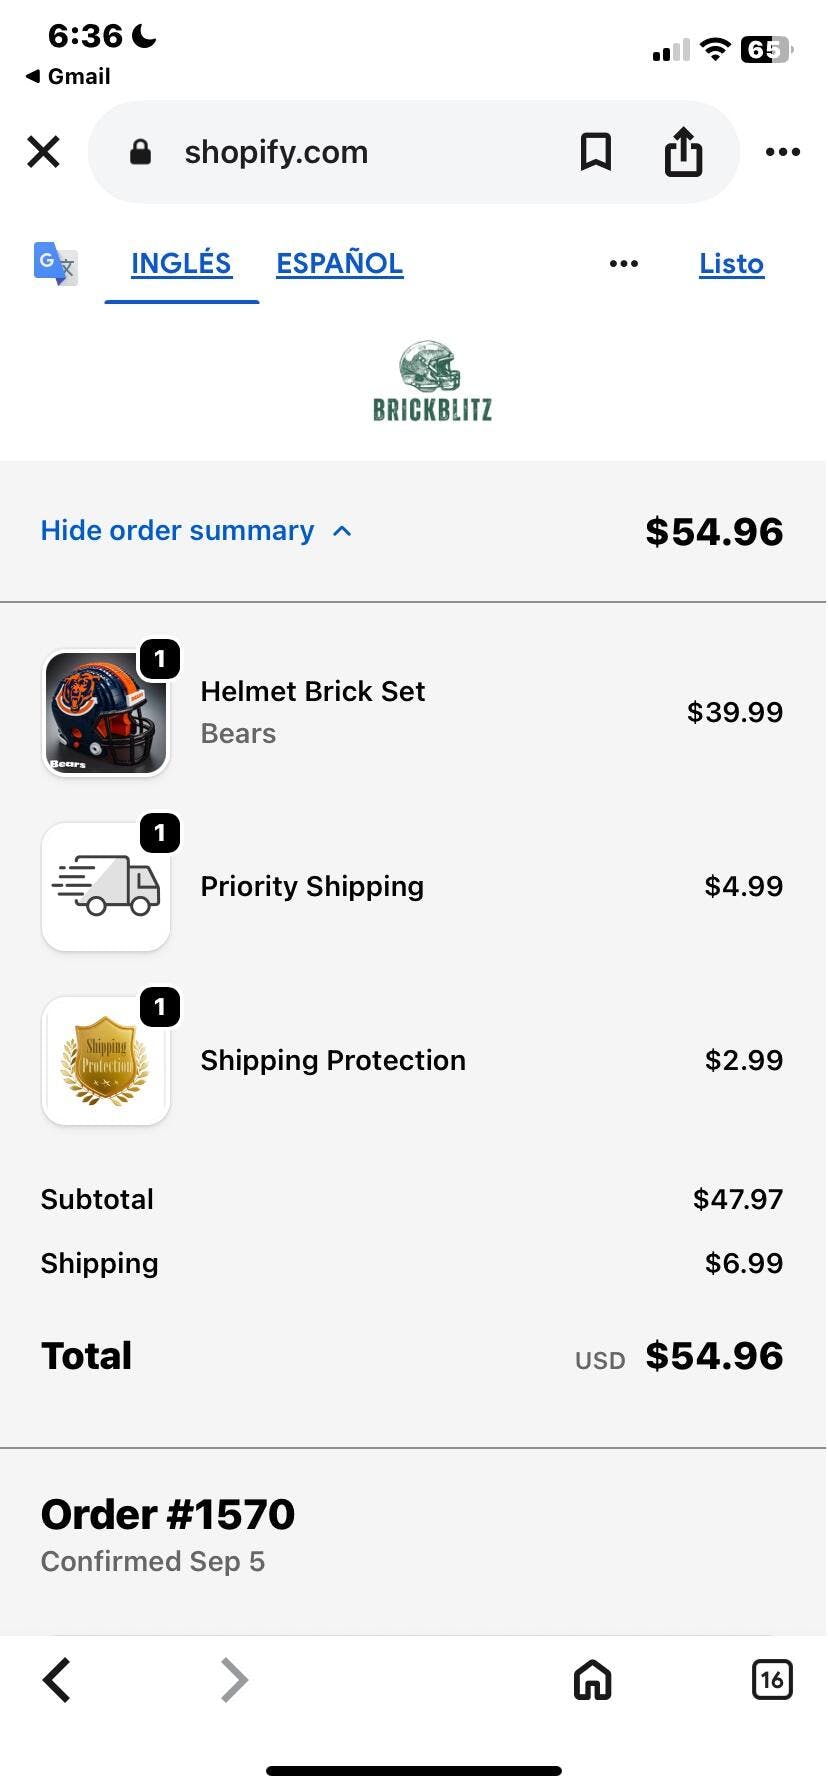Open the browser three-dot menu

(782, 152)
